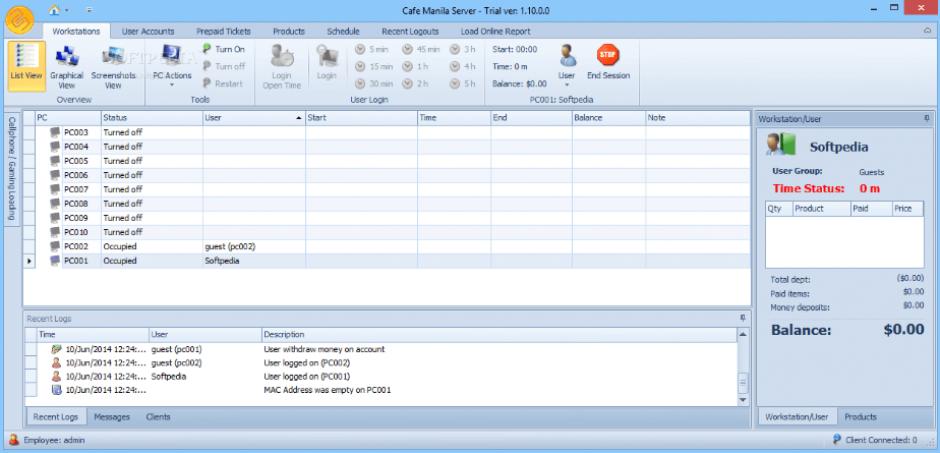The height and width of the screenshot is (453, 940).
Task: Select the PC002 monitor icon
Action: tap(55, 246)
